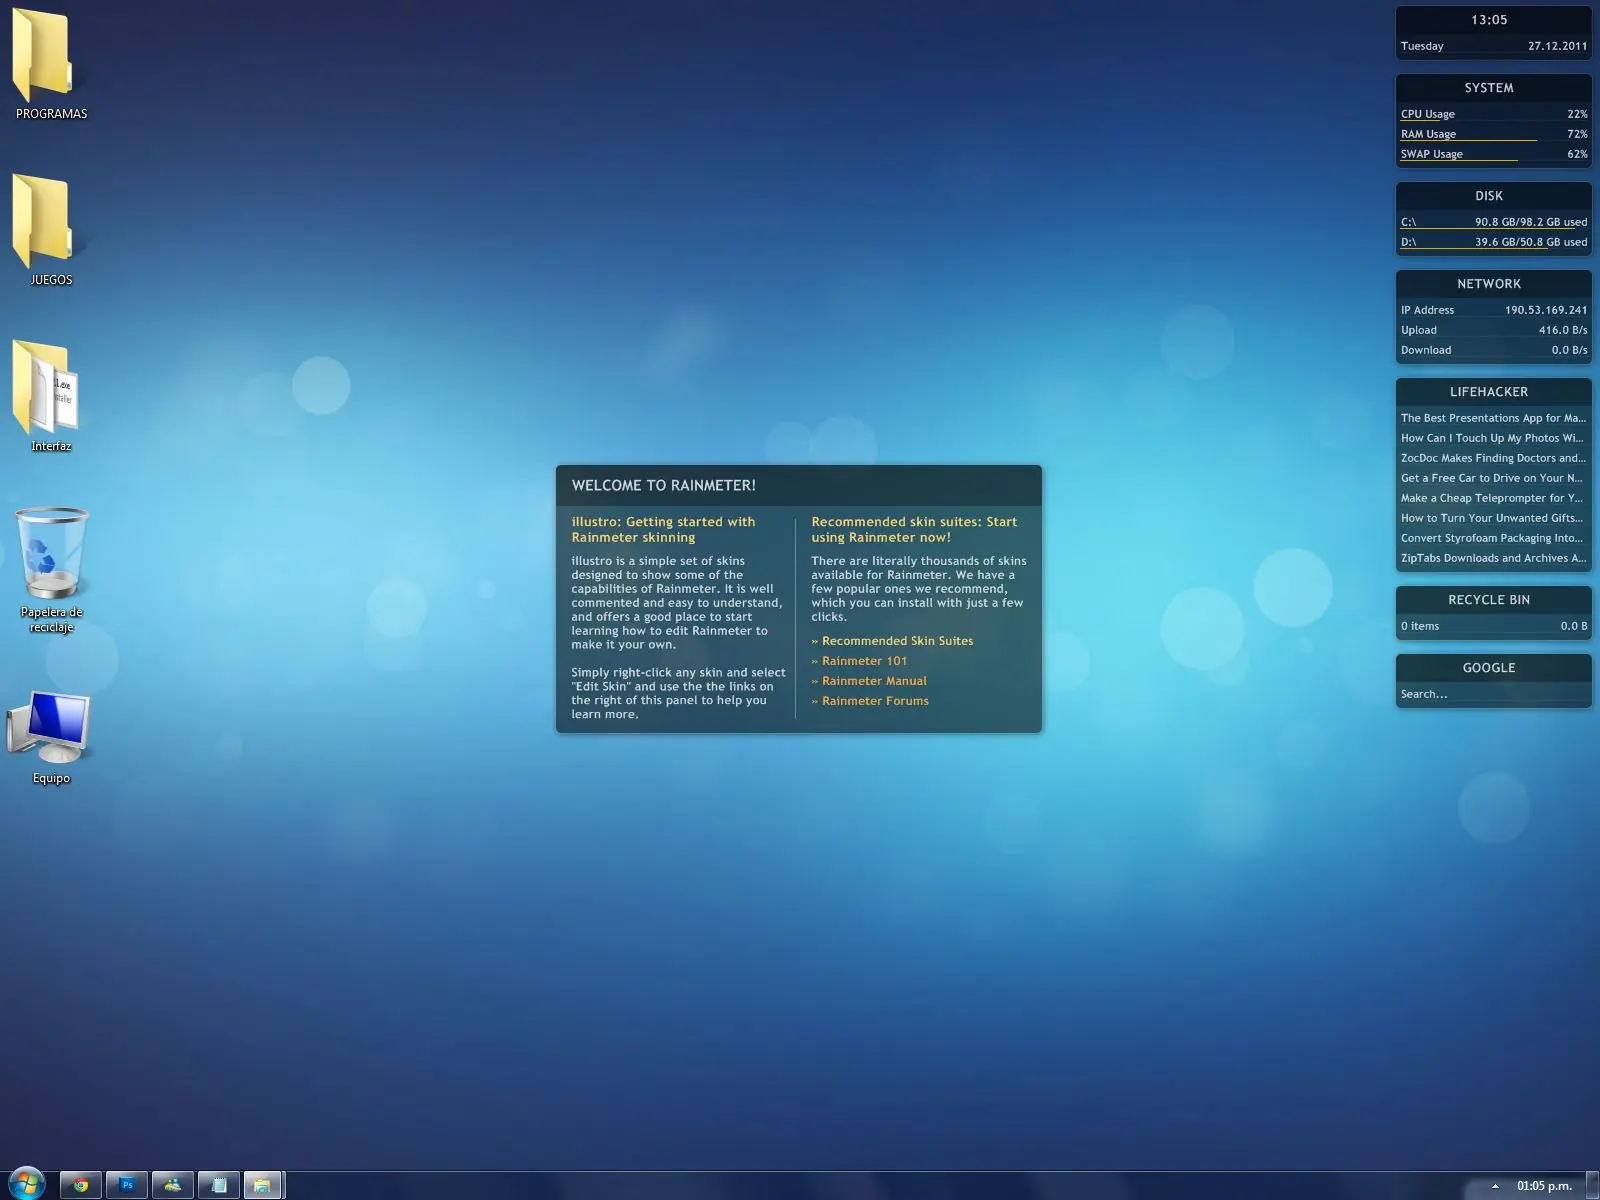
Task: Click the CPU Usage meter row
Action: click(1493, 114)
